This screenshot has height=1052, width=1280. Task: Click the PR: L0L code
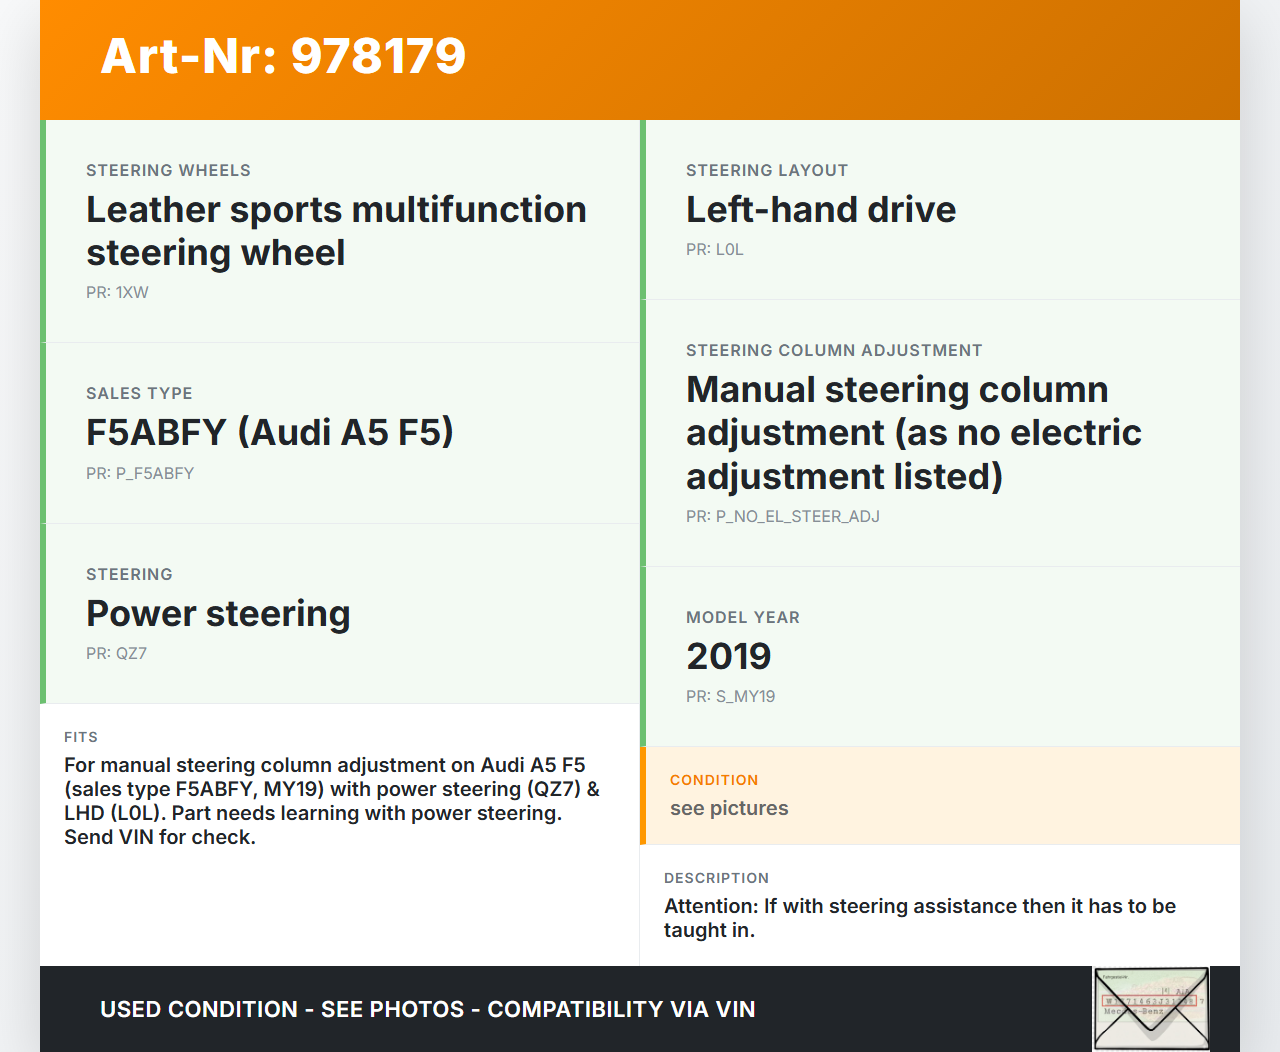click(x=714, y=250)
